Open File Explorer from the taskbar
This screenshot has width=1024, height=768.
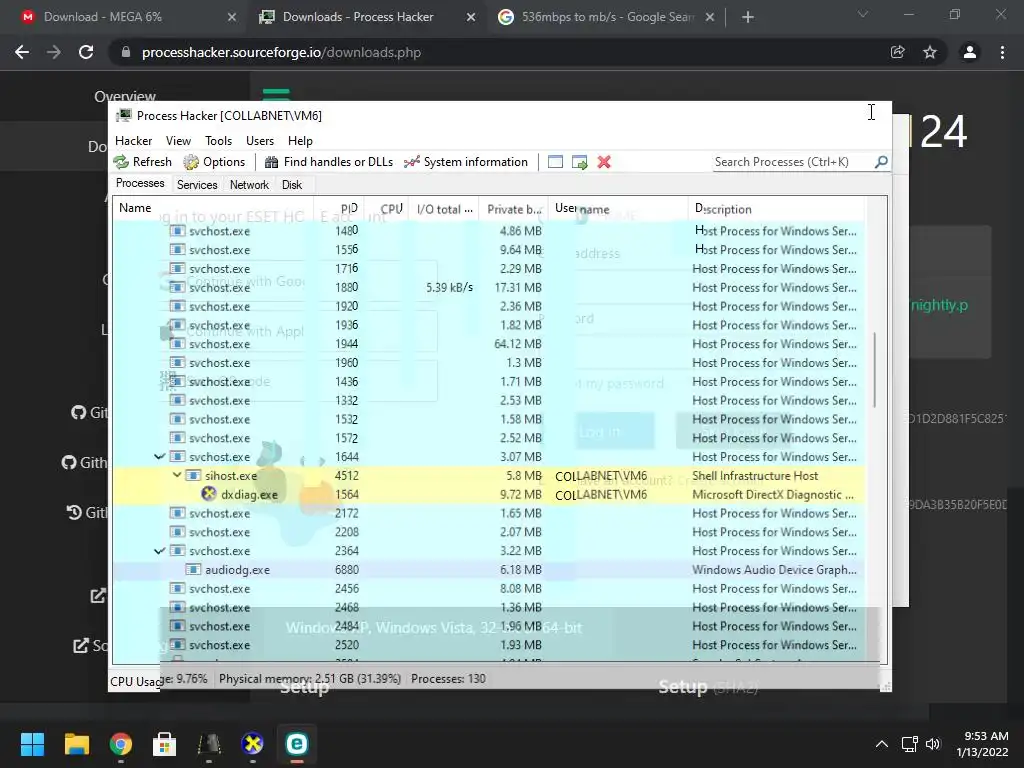[x=76, y=744]
